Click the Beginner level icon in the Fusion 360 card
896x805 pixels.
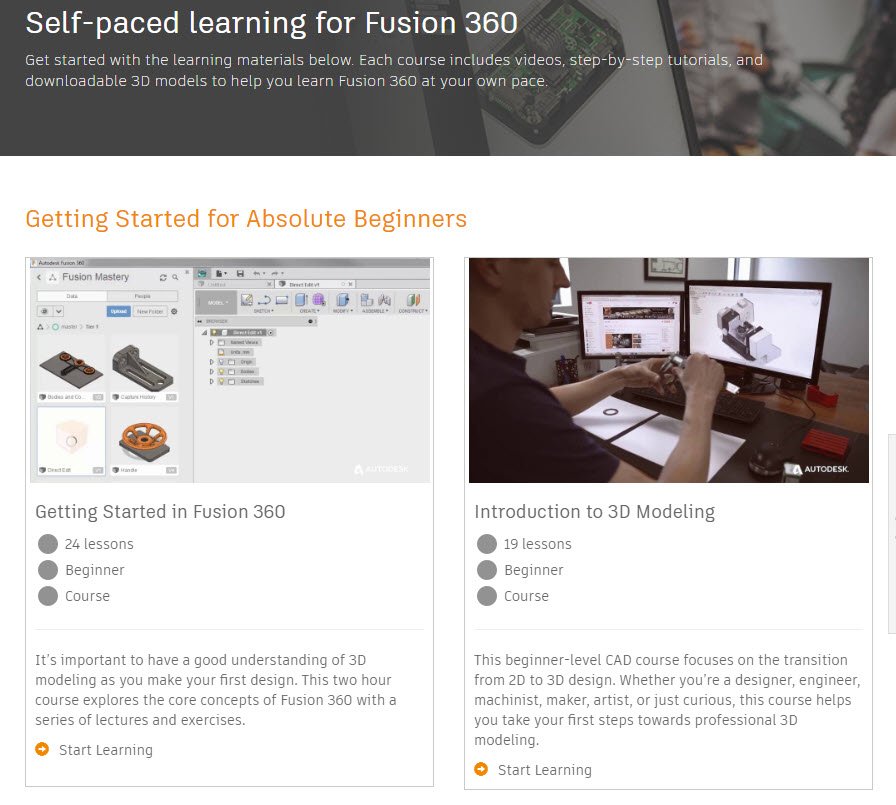(48, 570)
